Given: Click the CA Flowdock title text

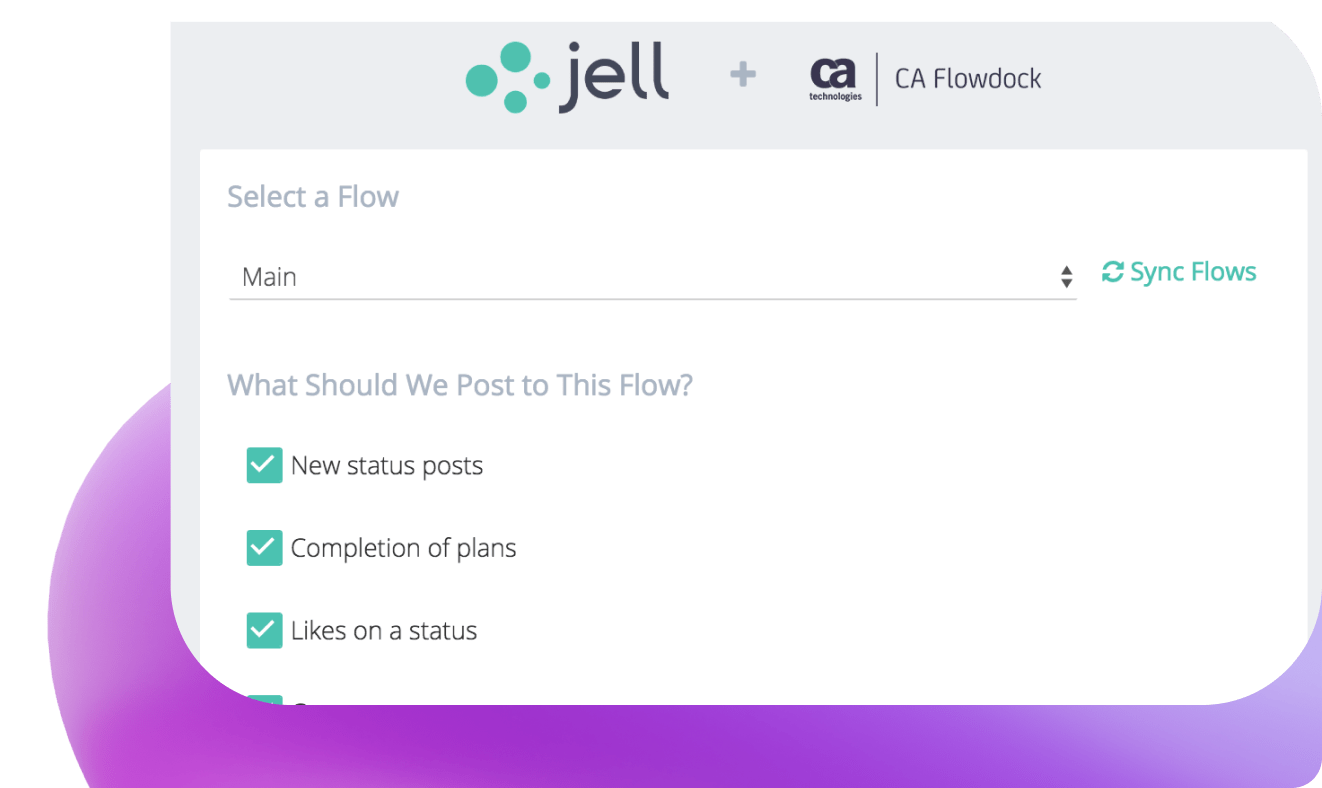Looking at the screenshot, I should click(968, 79).
